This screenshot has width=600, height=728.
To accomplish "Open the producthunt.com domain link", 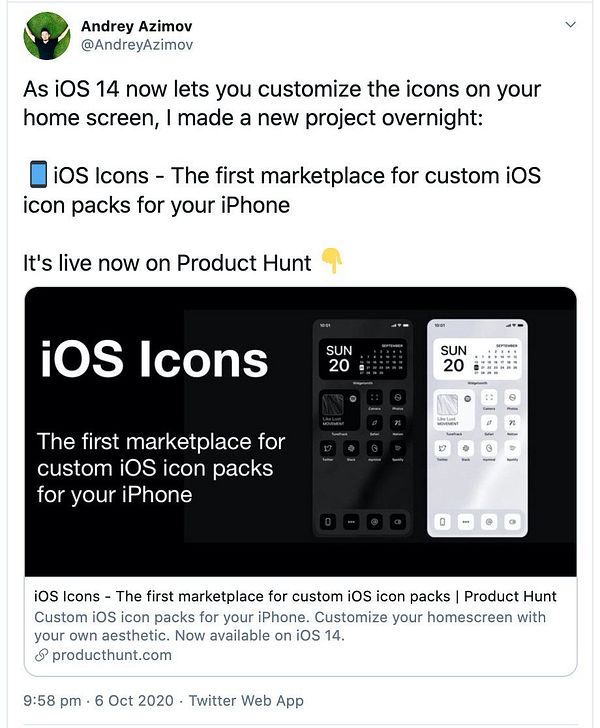I will coord(111,655).
